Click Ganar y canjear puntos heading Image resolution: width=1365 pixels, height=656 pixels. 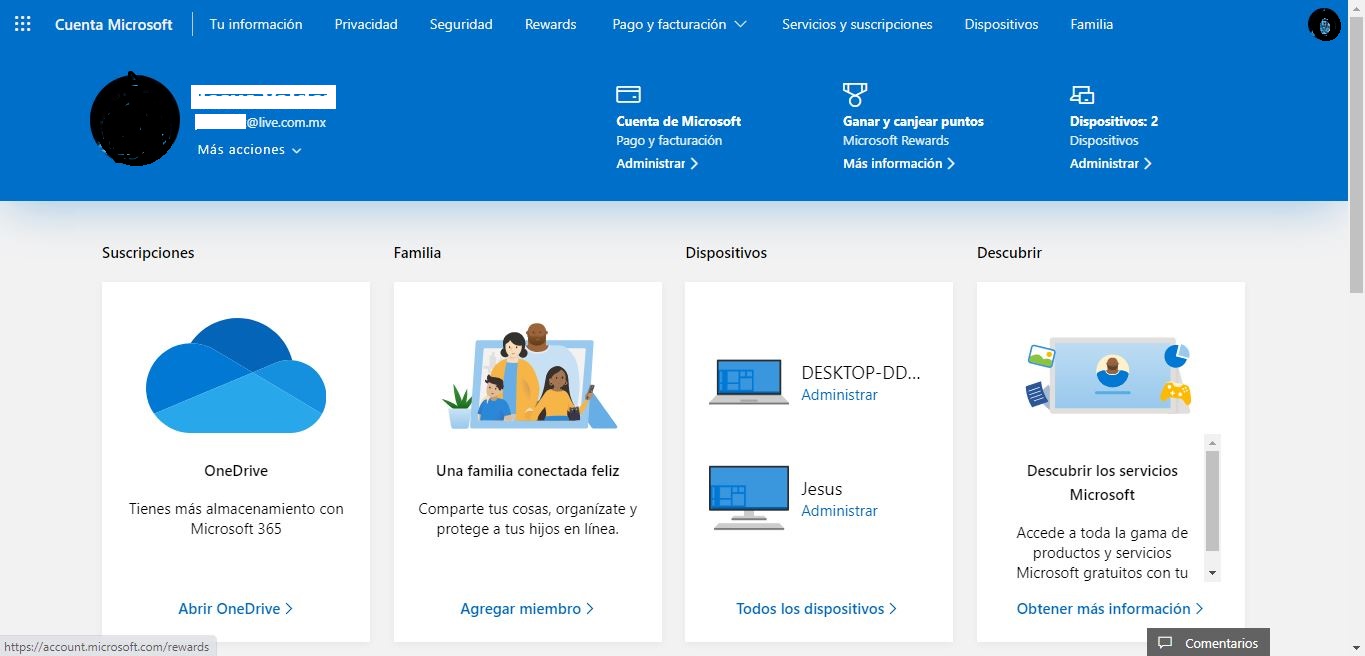(x=913, y=121)
